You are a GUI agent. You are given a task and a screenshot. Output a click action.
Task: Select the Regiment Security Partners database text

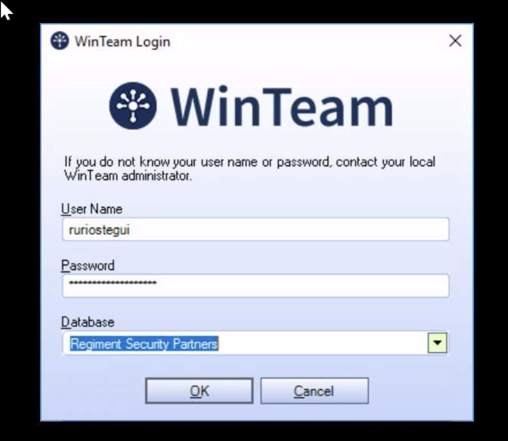144,343
